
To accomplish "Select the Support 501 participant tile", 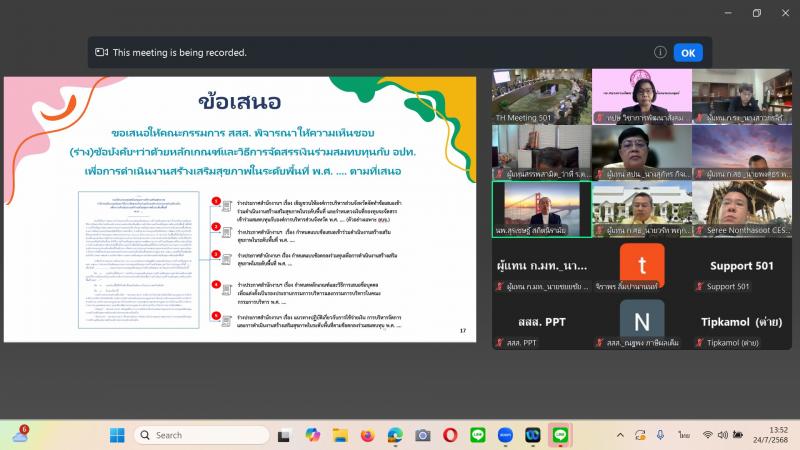I will 742,265.
